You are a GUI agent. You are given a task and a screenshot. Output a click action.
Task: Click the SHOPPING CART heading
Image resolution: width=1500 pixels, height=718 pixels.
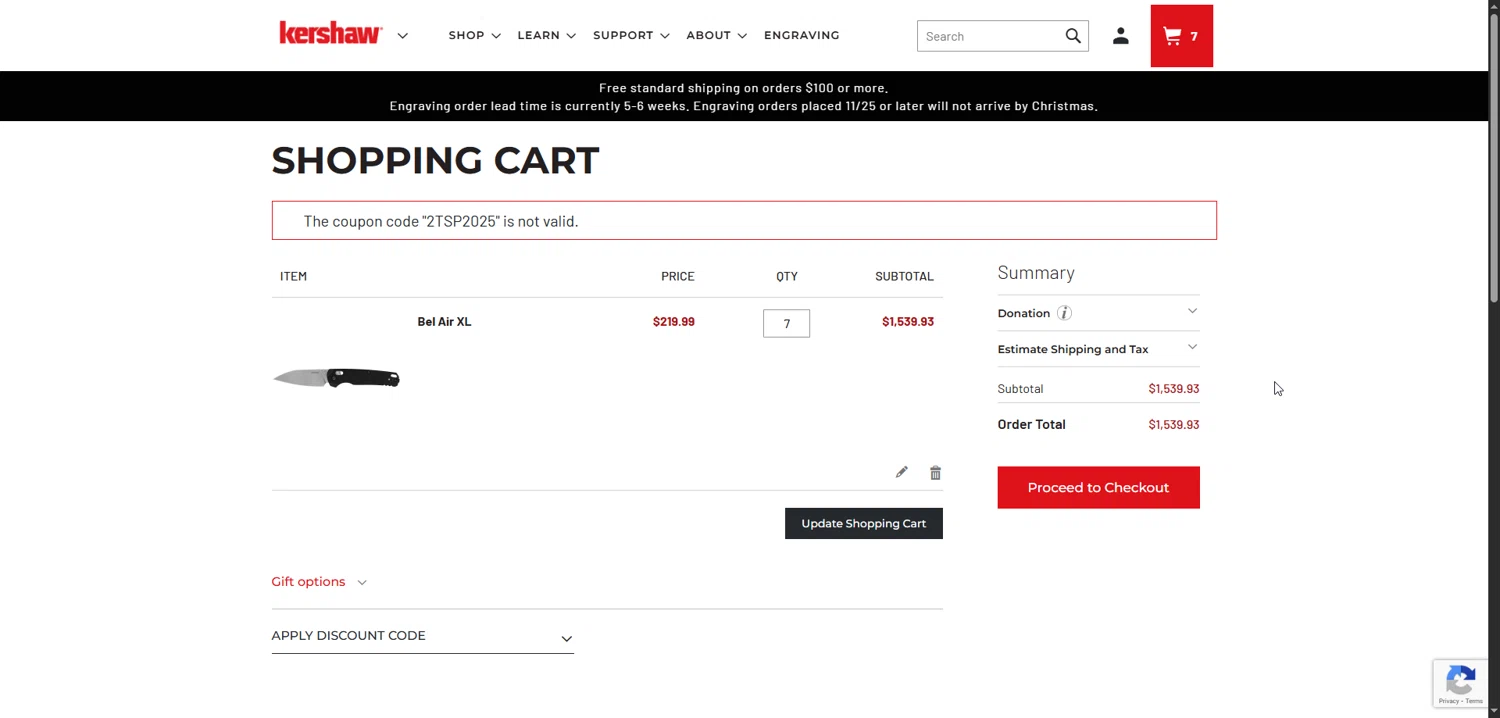(435, 160)
